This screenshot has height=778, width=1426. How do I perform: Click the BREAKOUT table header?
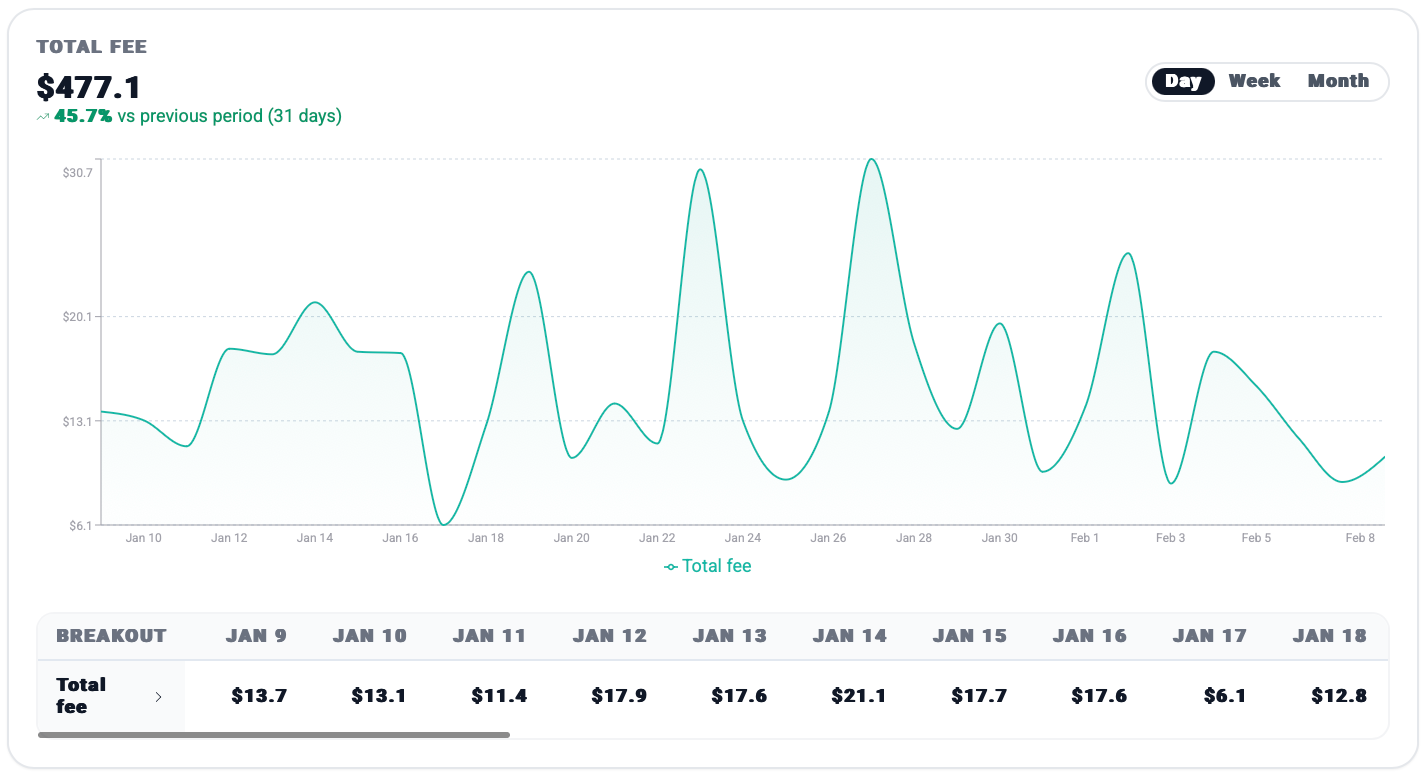[111, 636]
